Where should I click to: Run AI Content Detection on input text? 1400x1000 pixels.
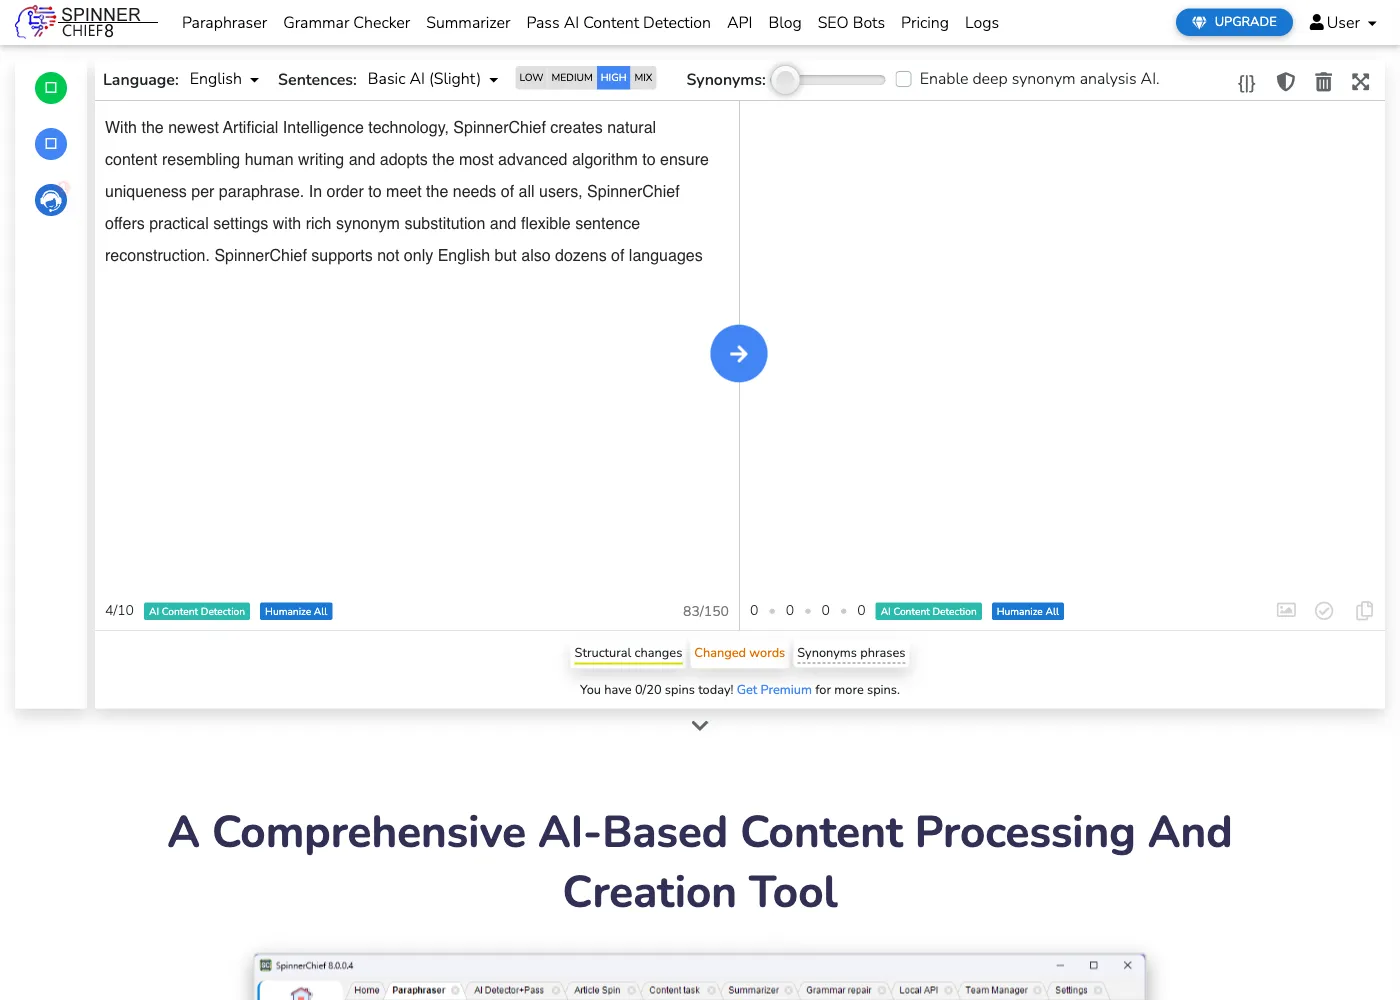197,611
